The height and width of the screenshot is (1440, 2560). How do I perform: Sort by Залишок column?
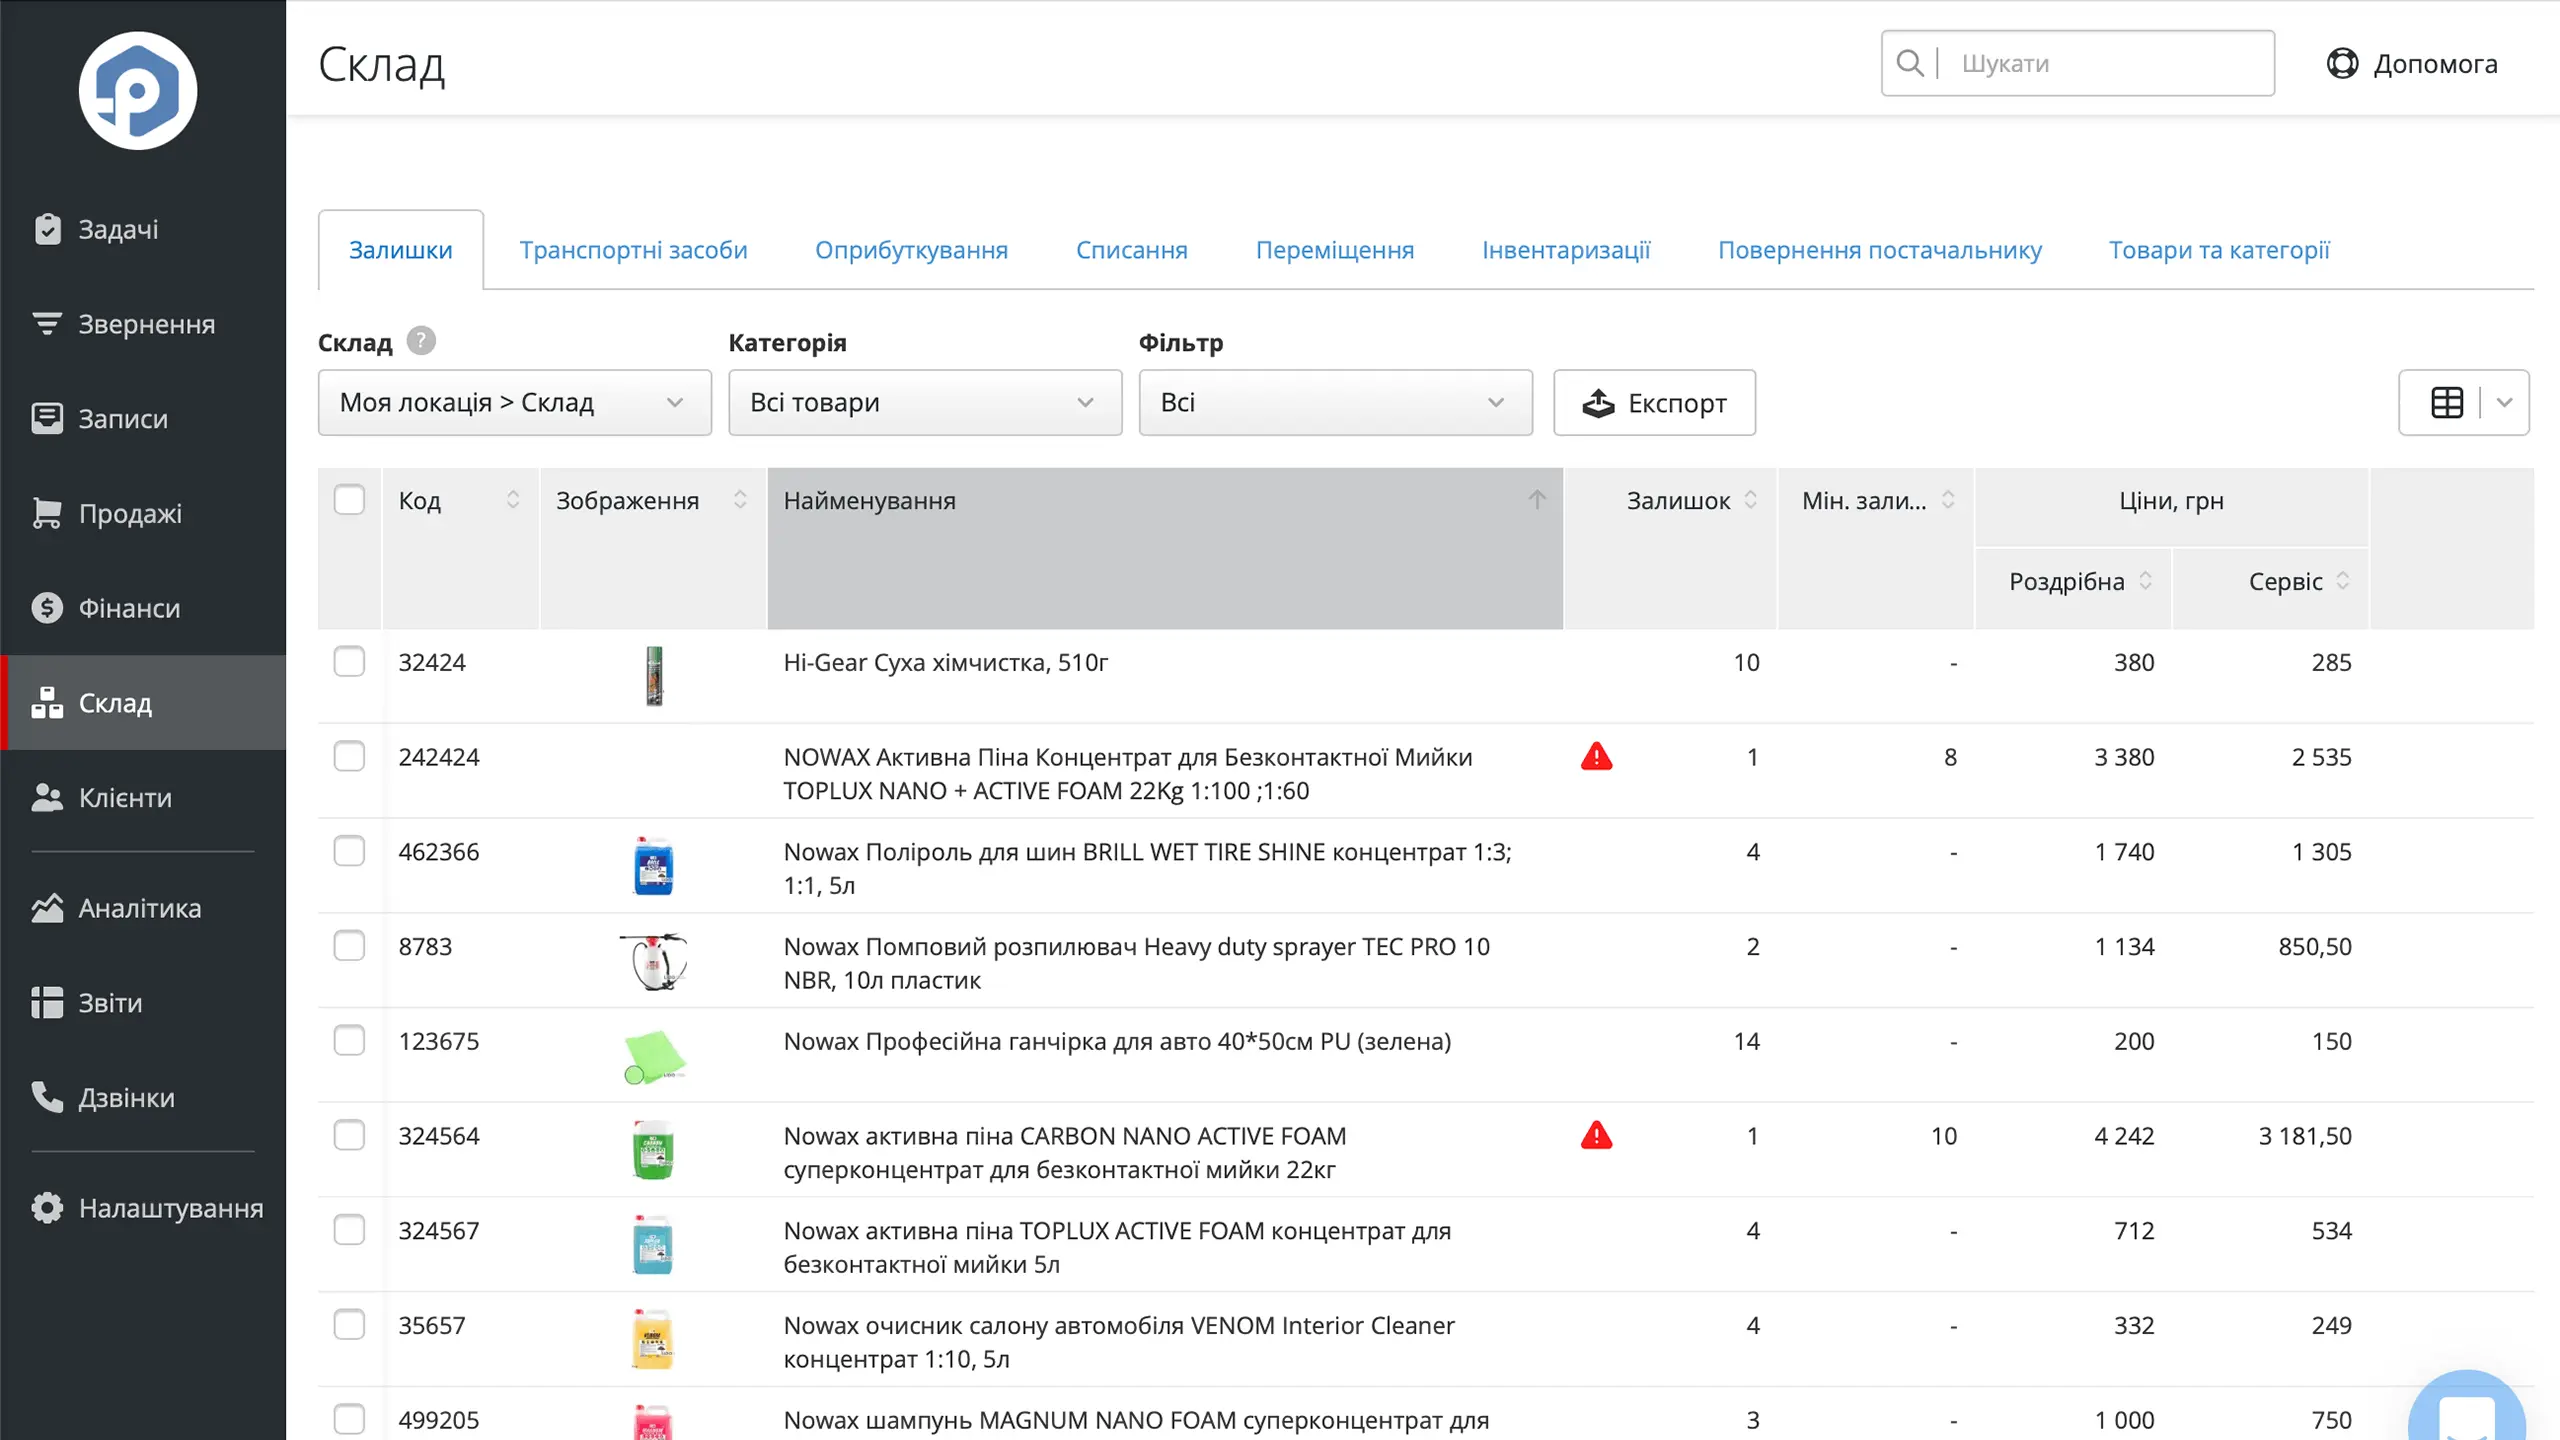pyautogui.click(x=1750, y=500)
